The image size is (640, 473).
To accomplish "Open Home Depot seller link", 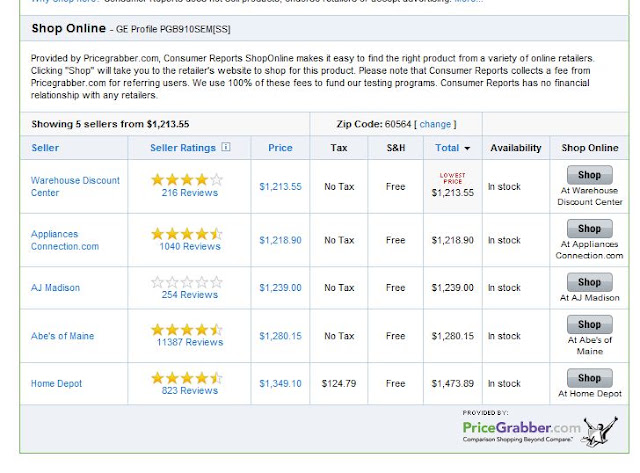I will point(56,384).
